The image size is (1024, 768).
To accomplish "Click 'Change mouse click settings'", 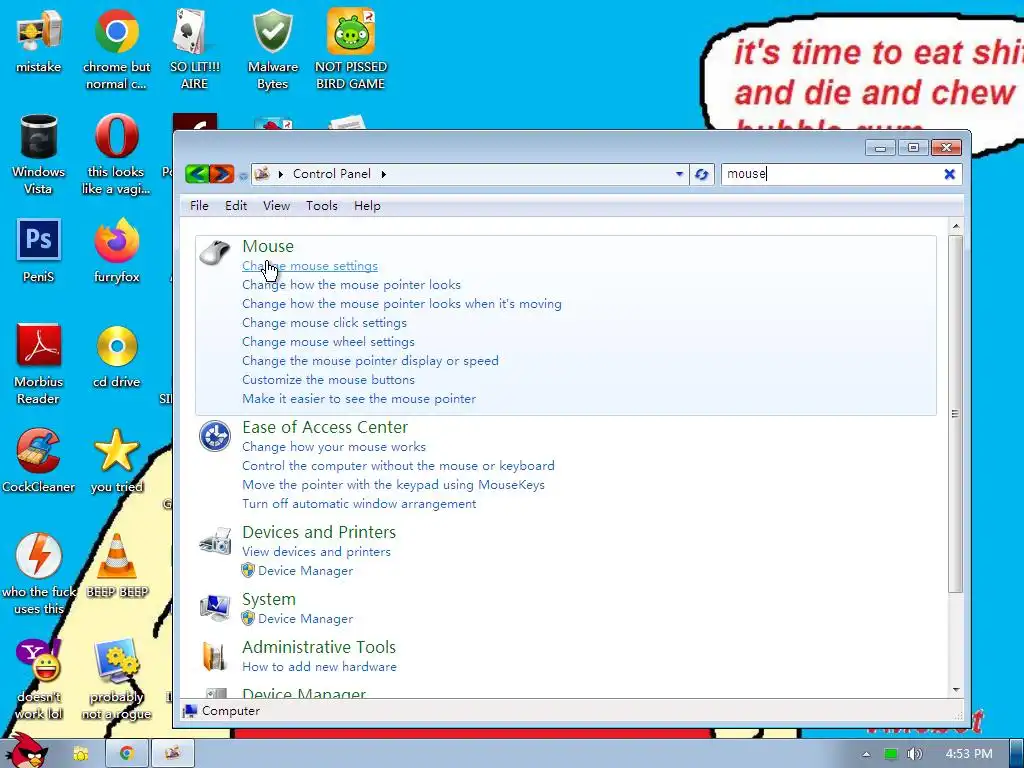I will click(325, 323).
